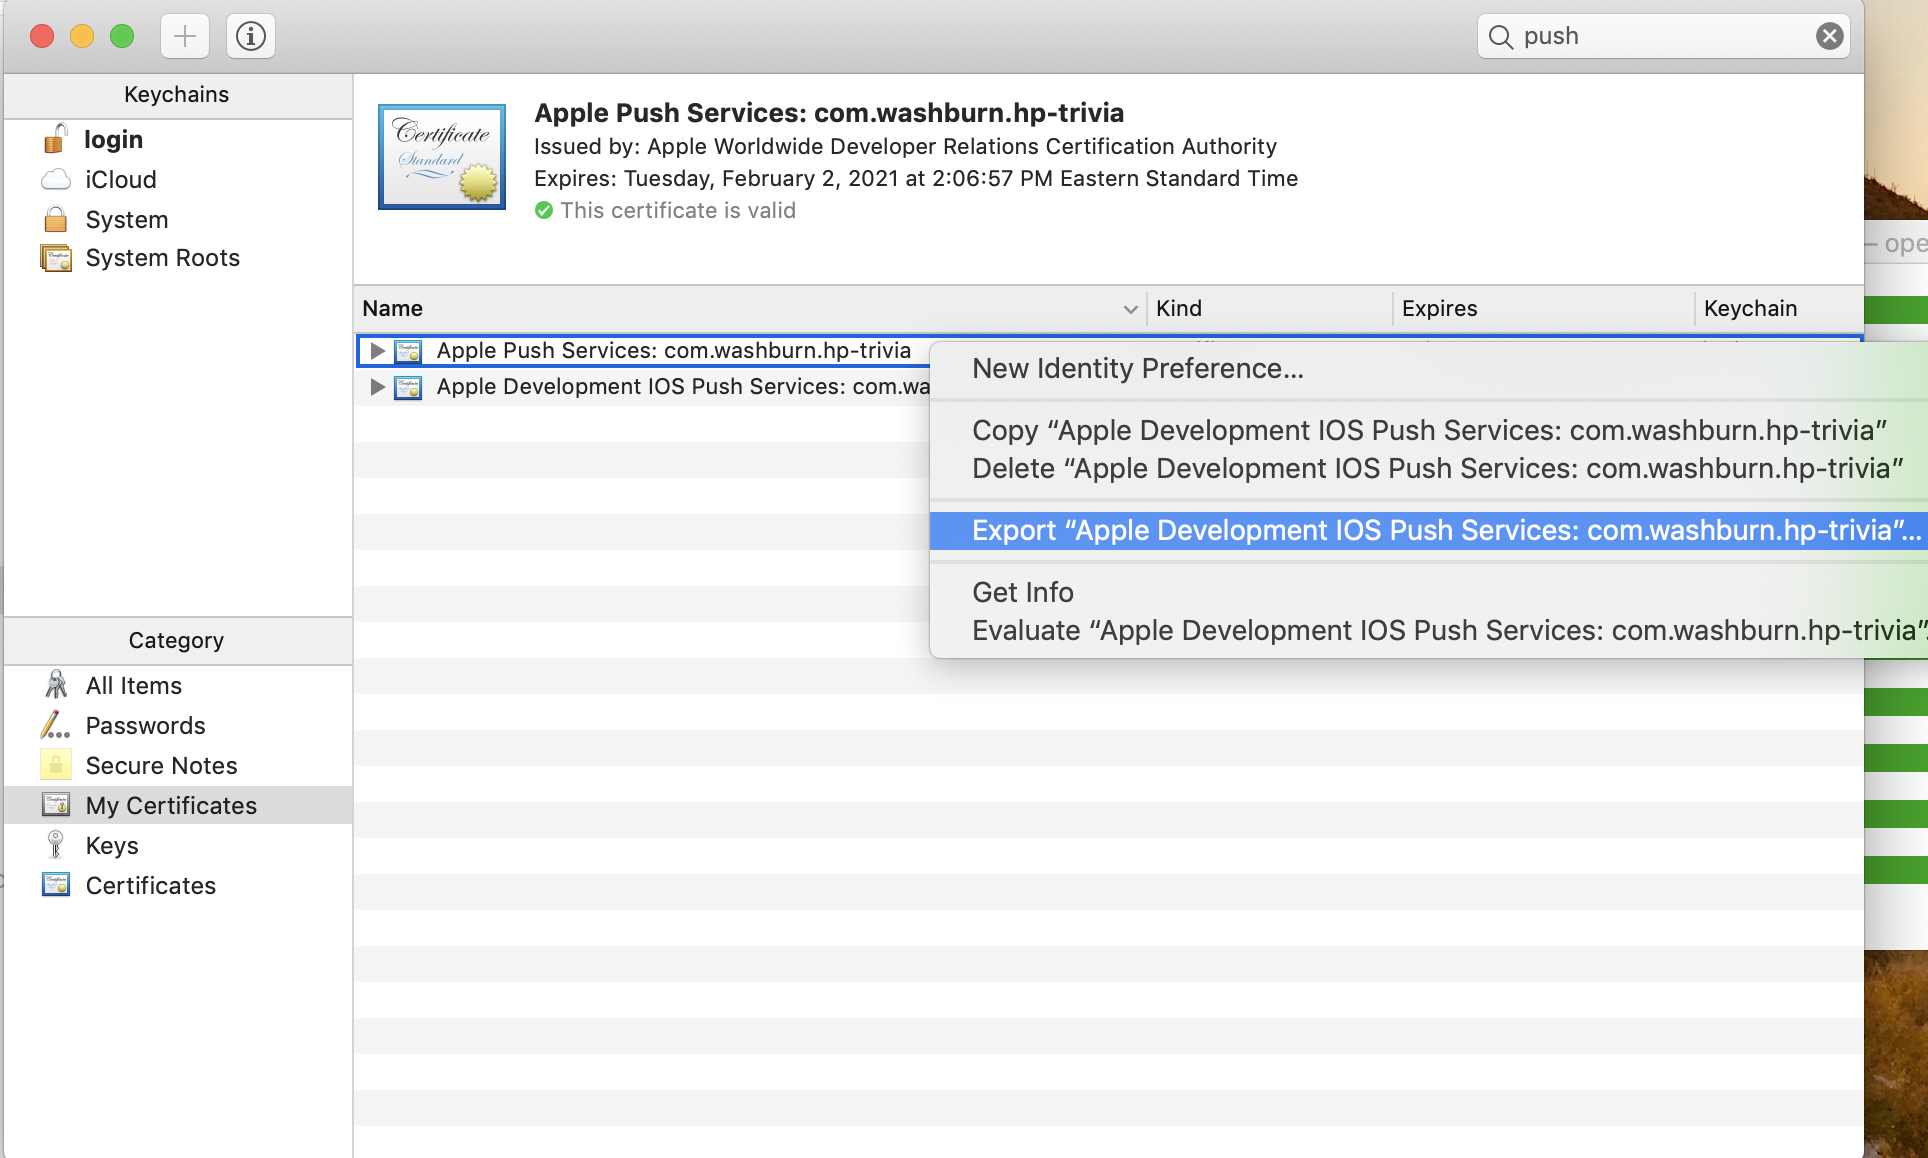Select the Passwords category
This screenshot has height=1158, width=1928.
click(146, 725)
